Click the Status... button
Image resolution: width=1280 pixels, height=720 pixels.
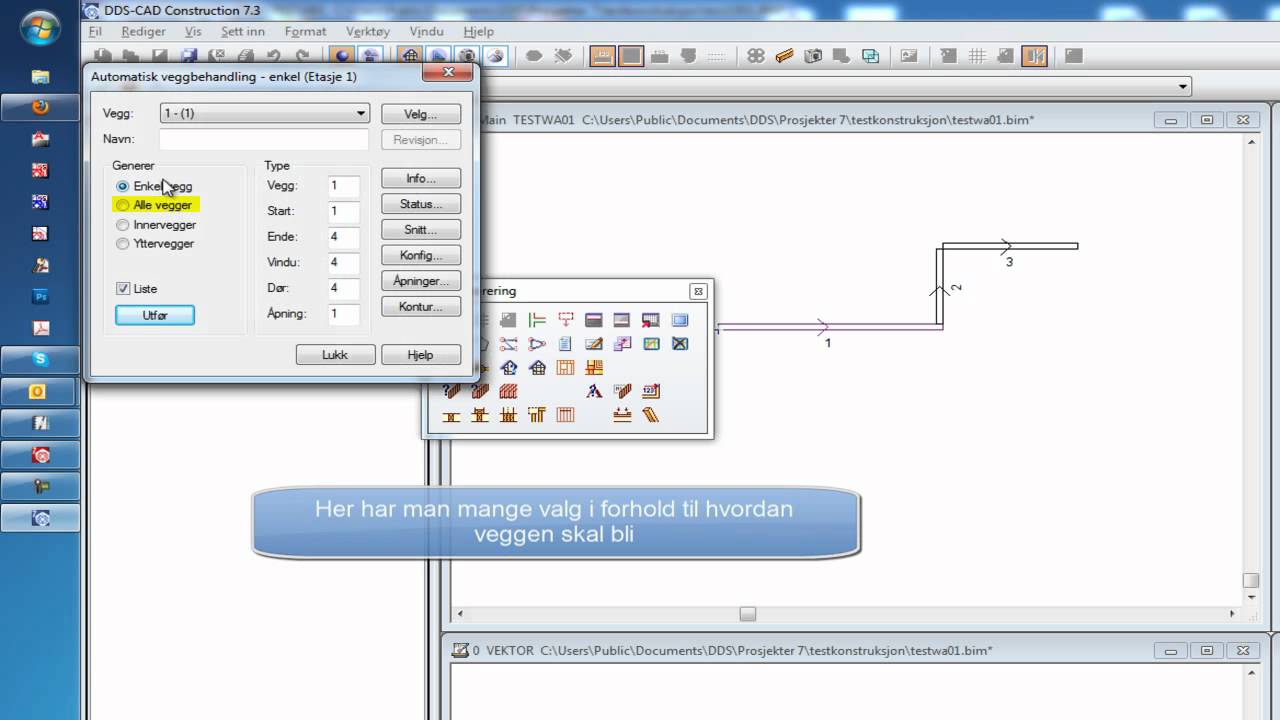[421, 204]
